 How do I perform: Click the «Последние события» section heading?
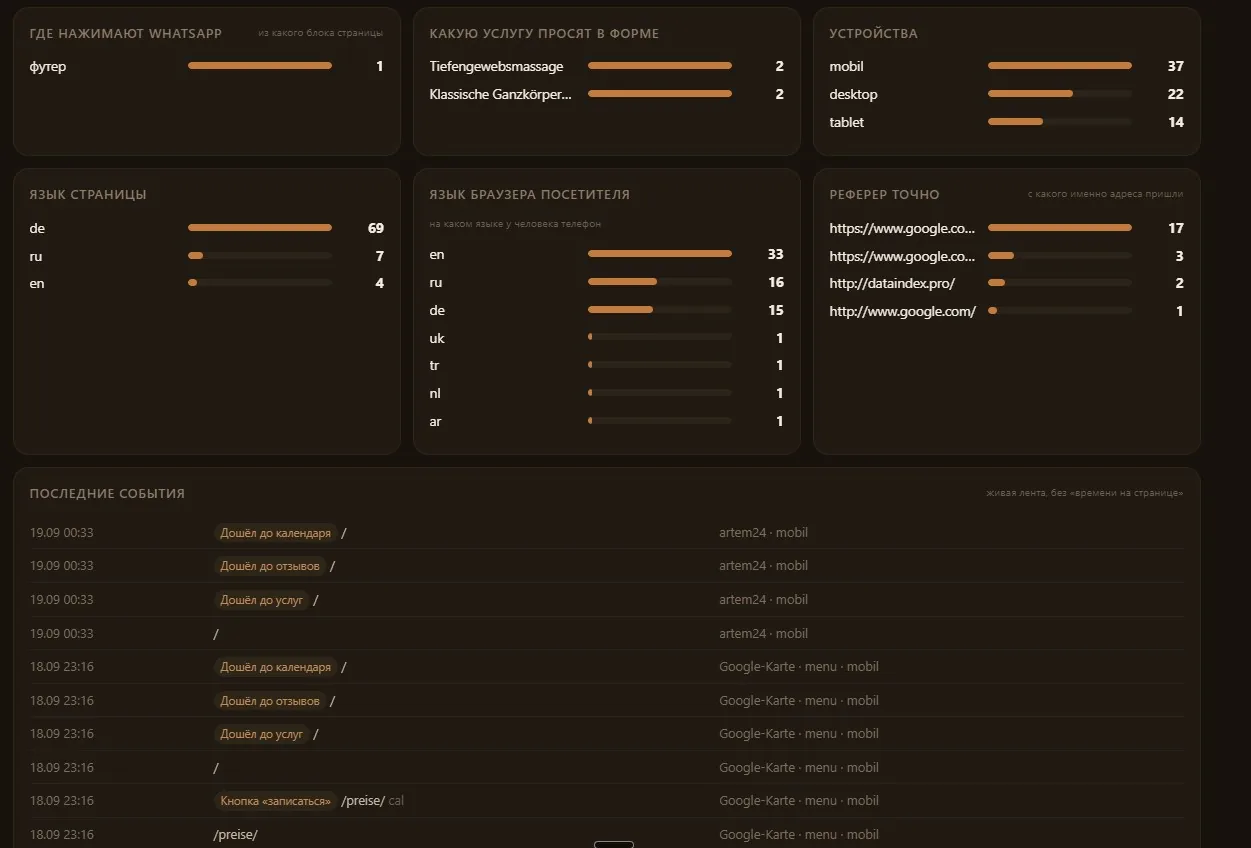point(107,493)
